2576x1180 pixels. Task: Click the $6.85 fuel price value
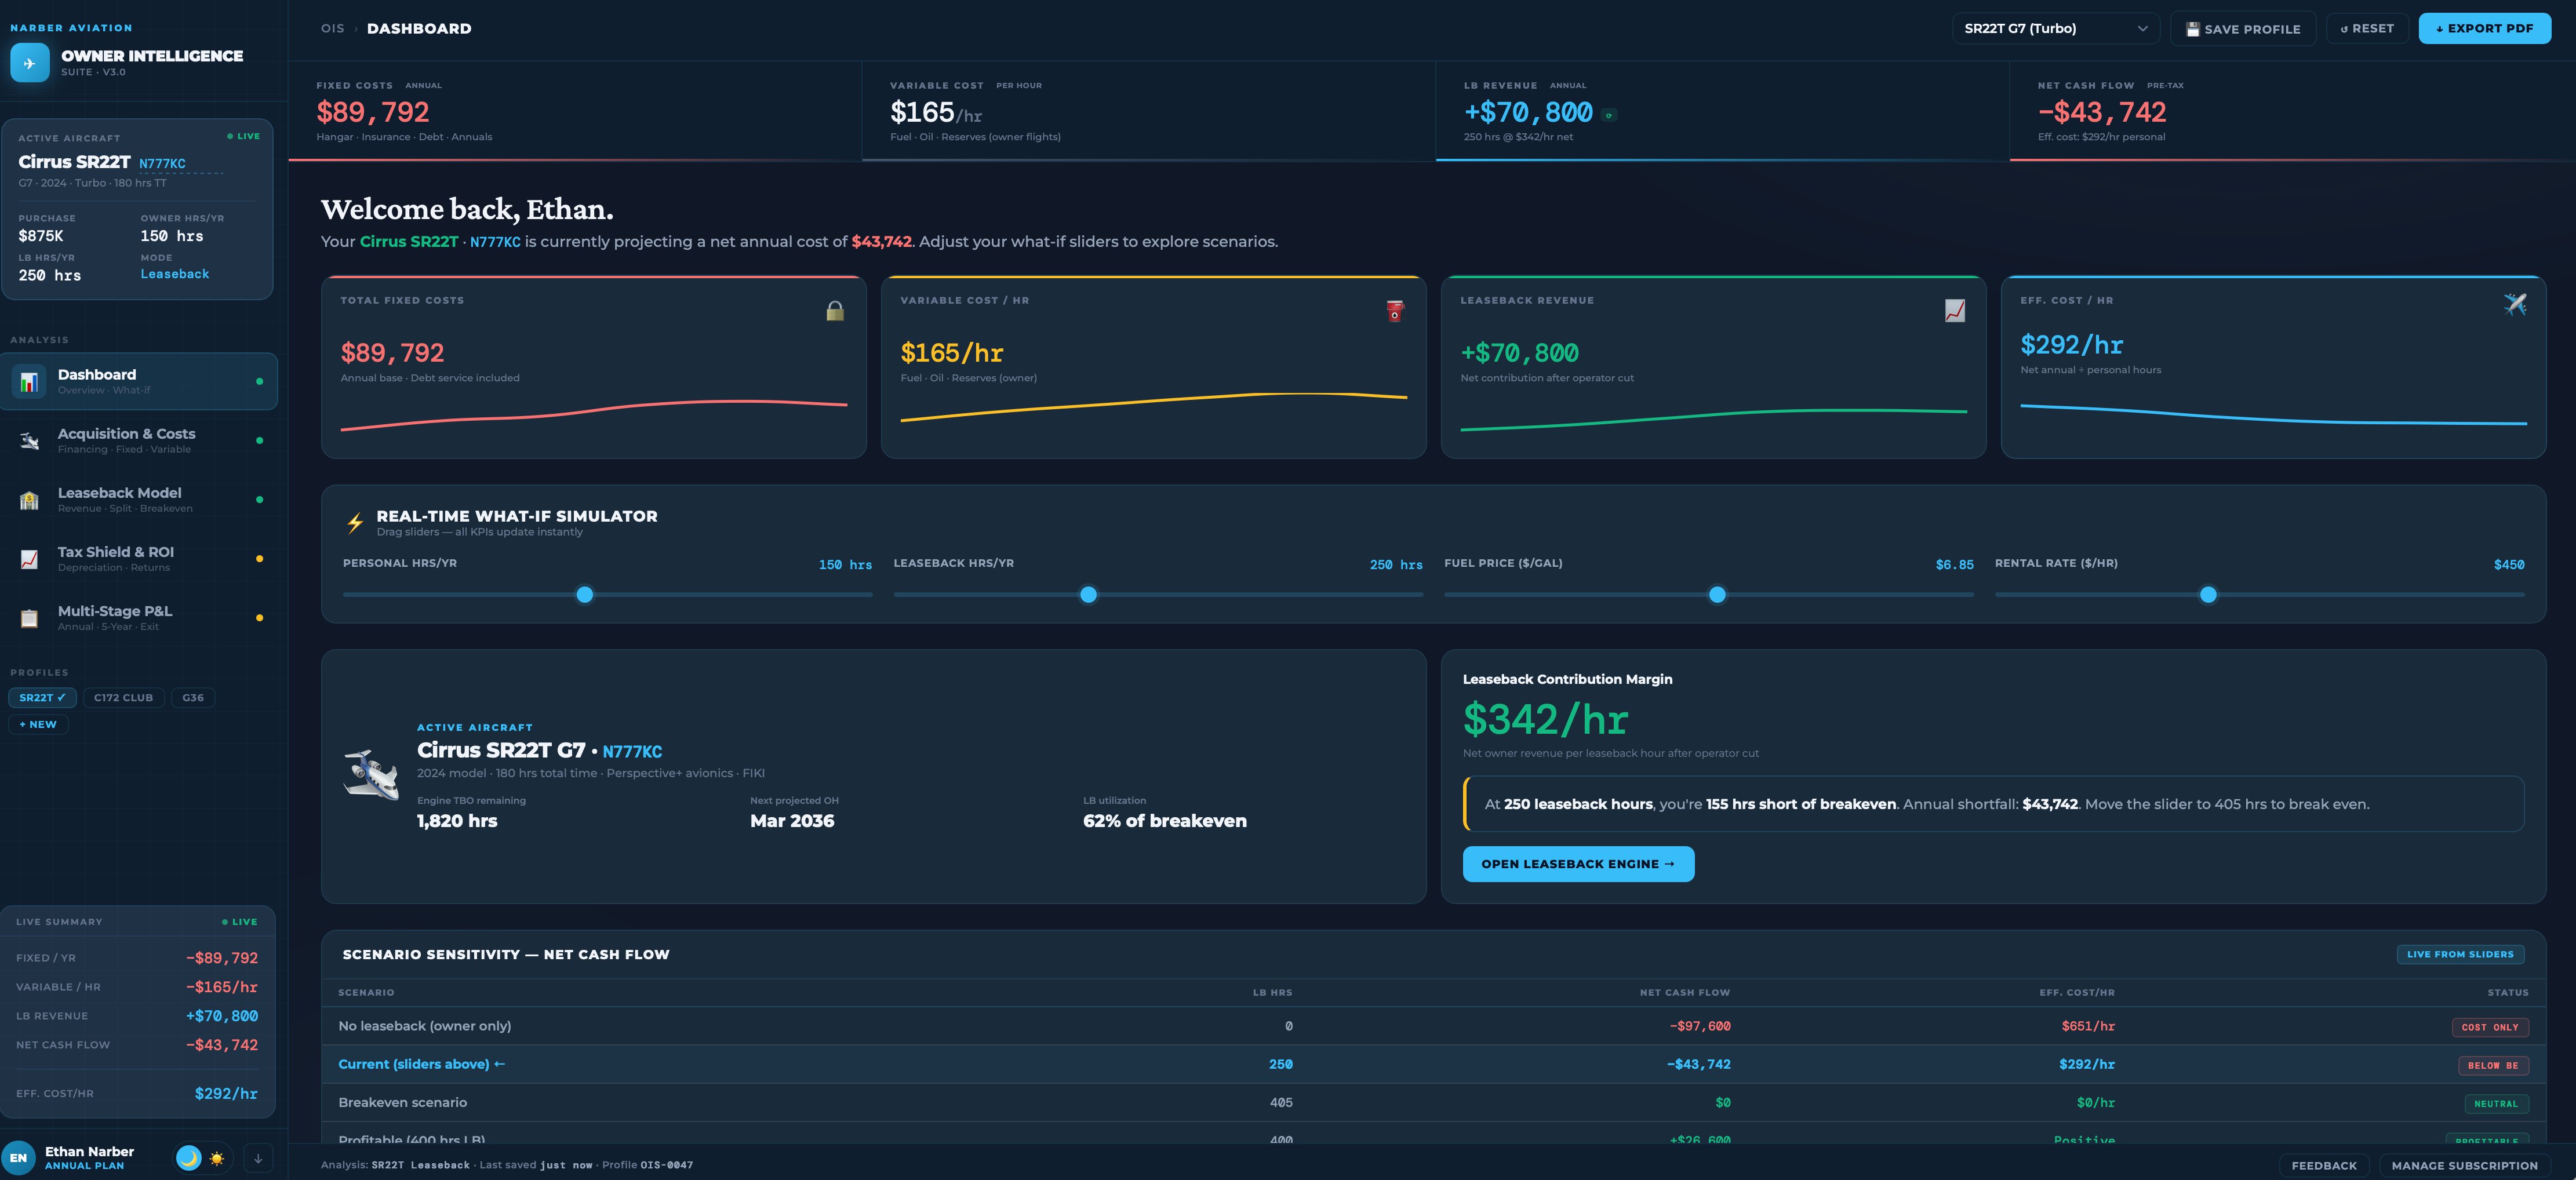point(1954,565)
